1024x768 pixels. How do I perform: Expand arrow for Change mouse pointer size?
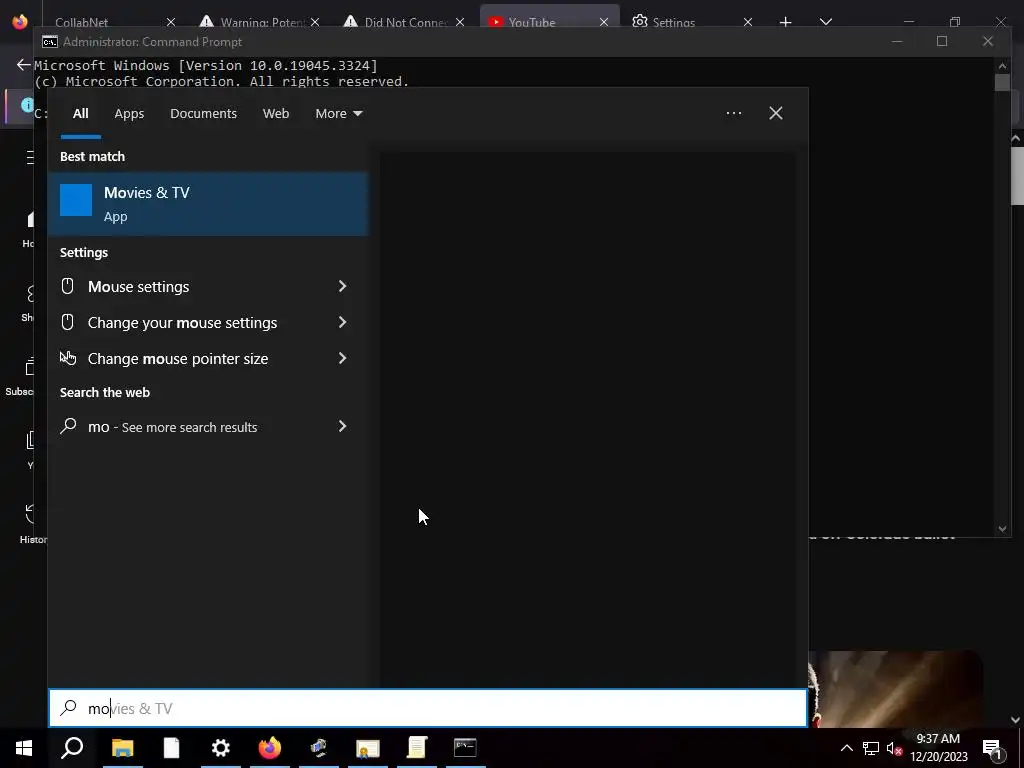coord(342,359)
